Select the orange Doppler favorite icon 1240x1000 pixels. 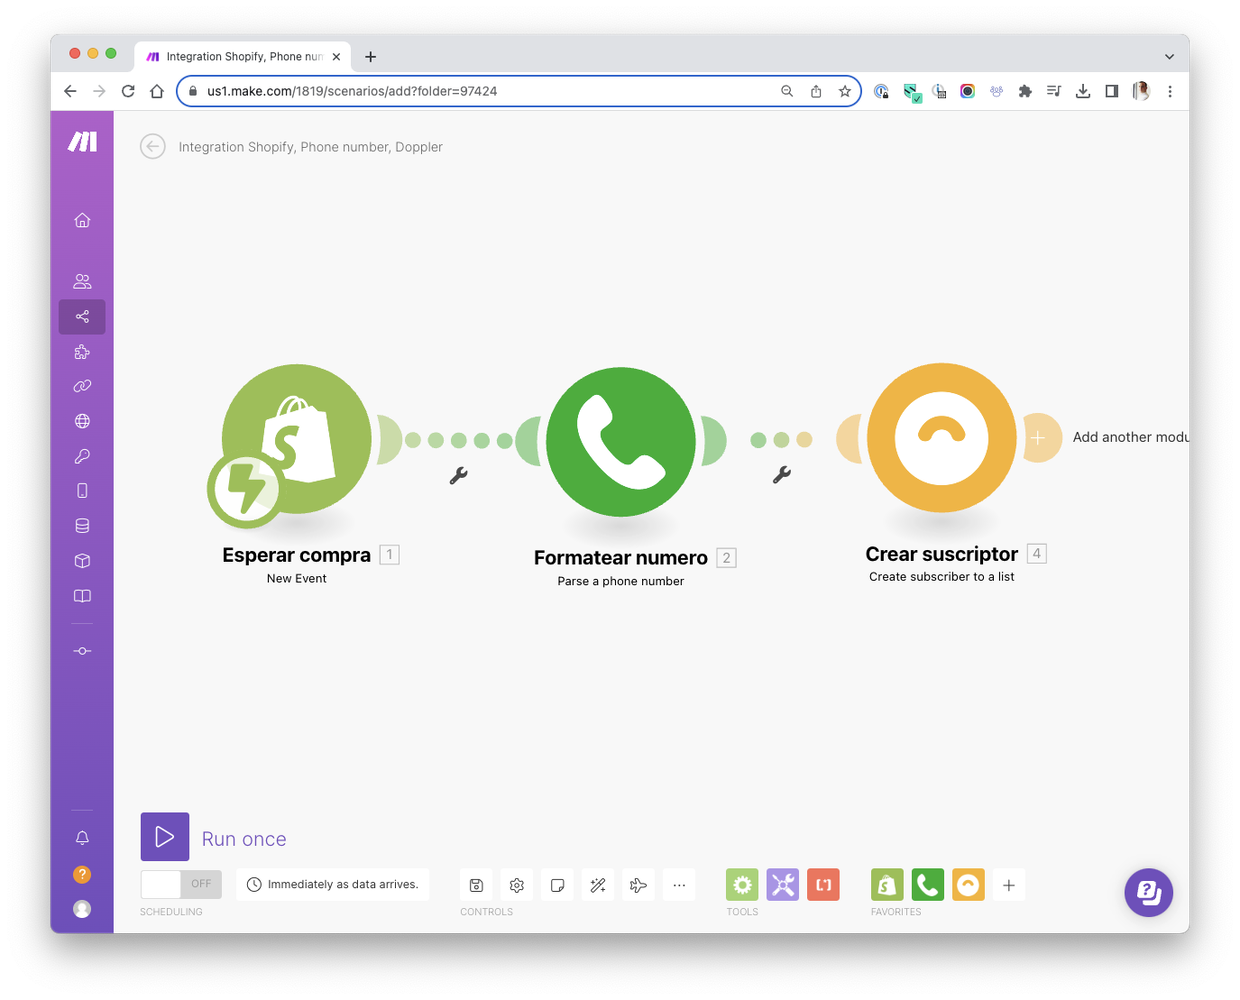[x=968, y=885]
